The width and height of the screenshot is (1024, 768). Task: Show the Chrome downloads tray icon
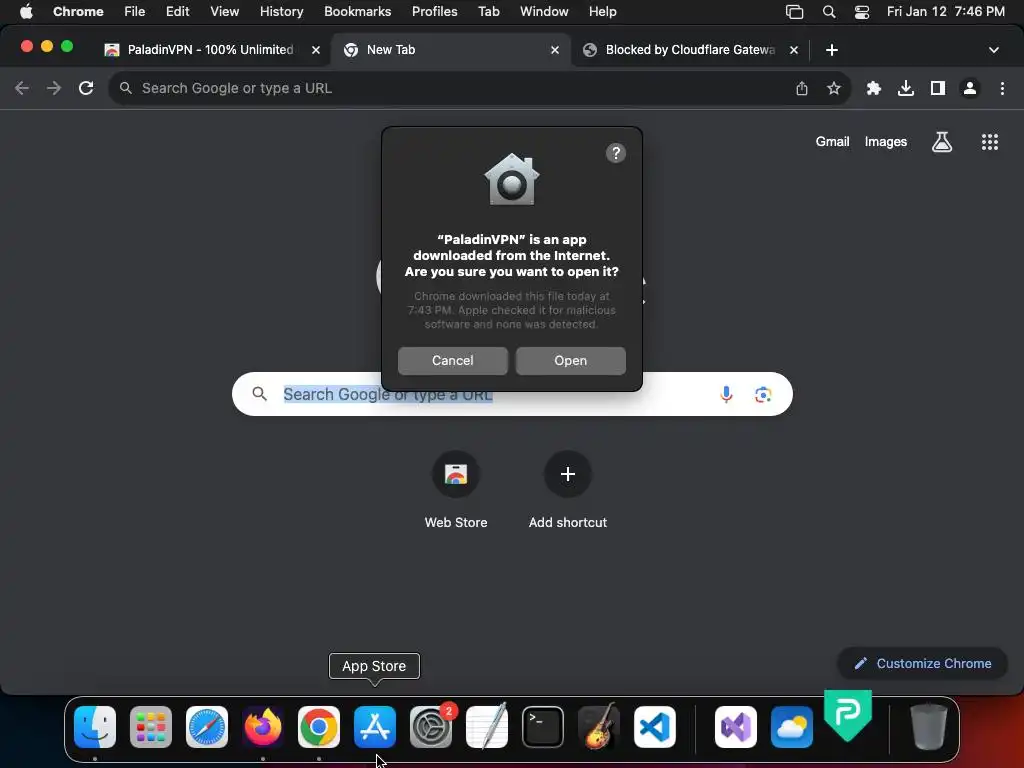(x=906, y=88)
